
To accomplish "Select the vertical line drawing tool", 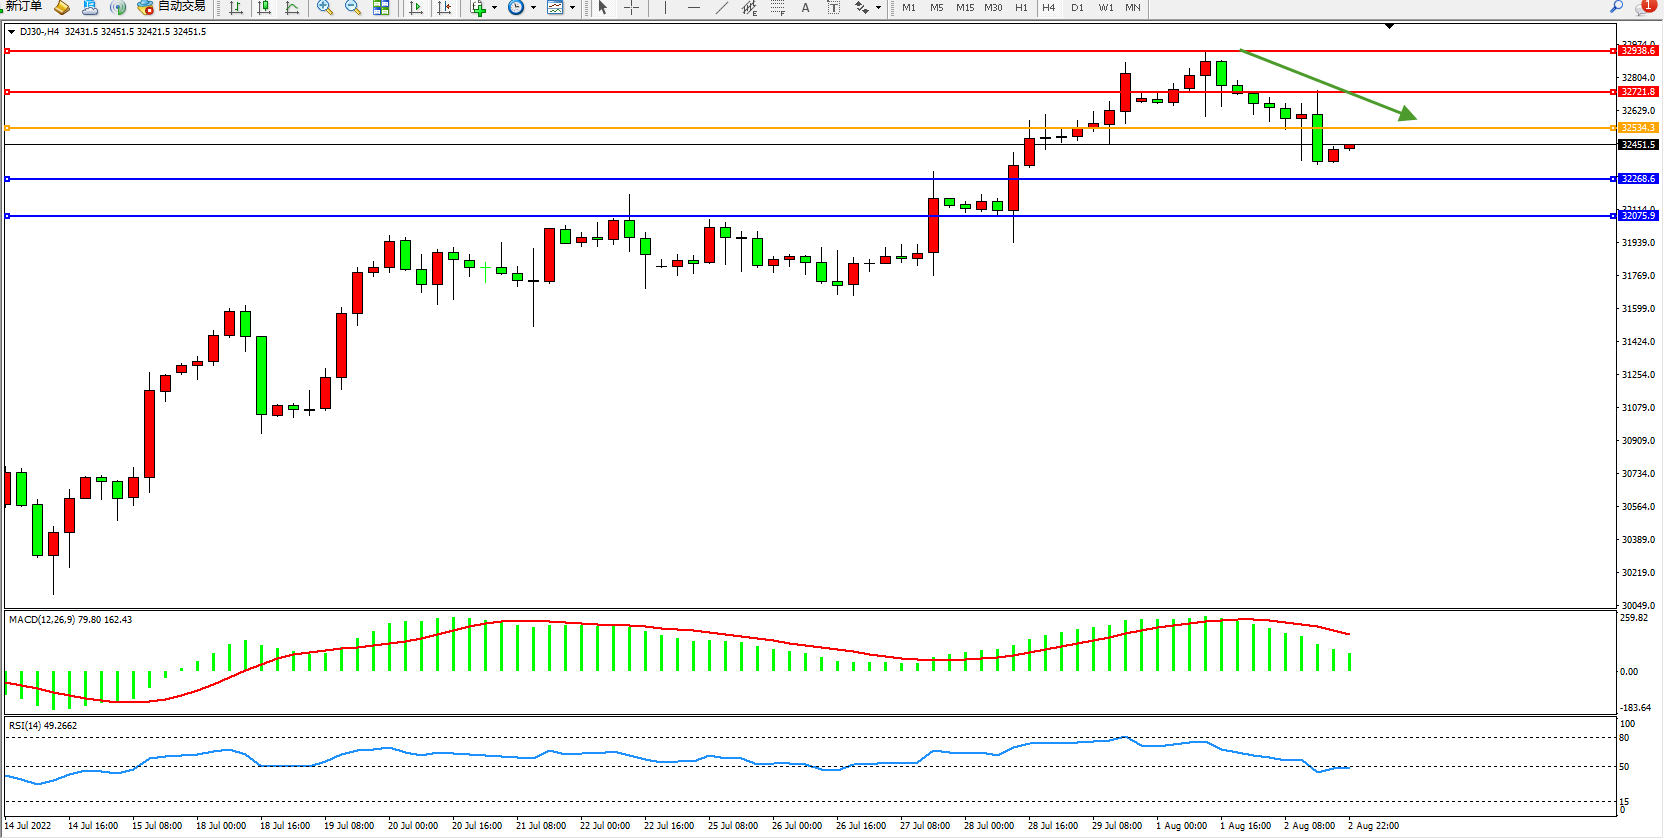I will (x=665, y=8).
